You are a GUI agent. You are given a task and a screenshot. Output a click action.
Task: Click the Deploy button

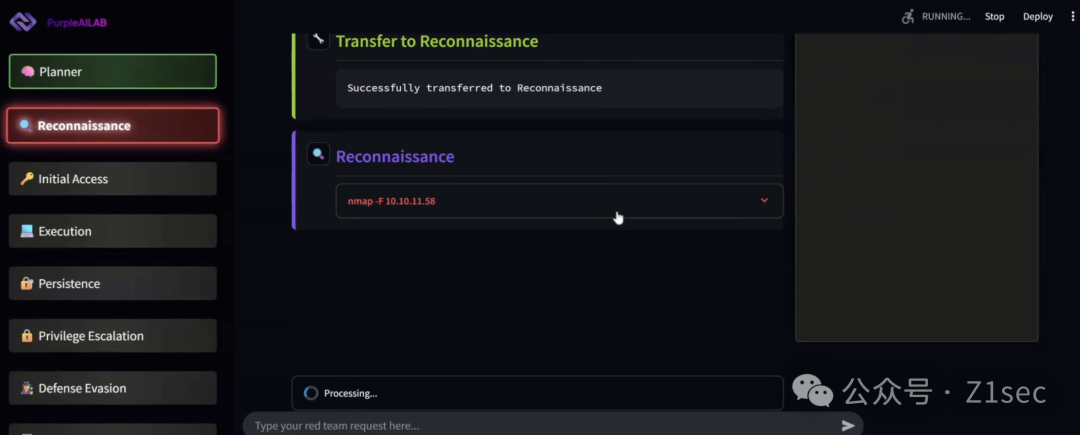coord(1038,16)
